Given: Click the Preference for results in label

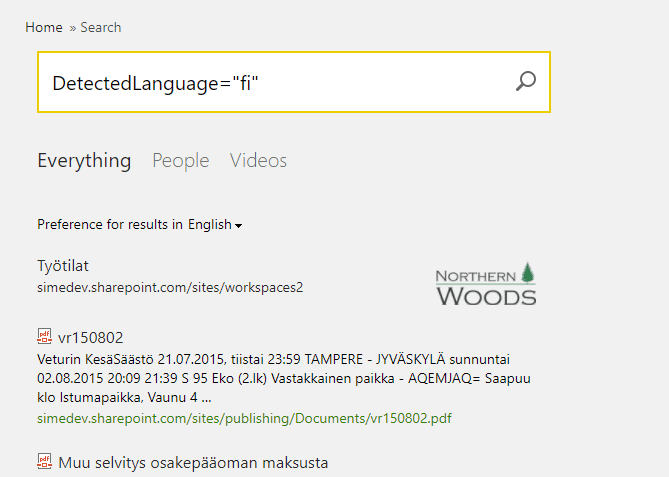Looking at the screenshot, I should tap(110, 225).
